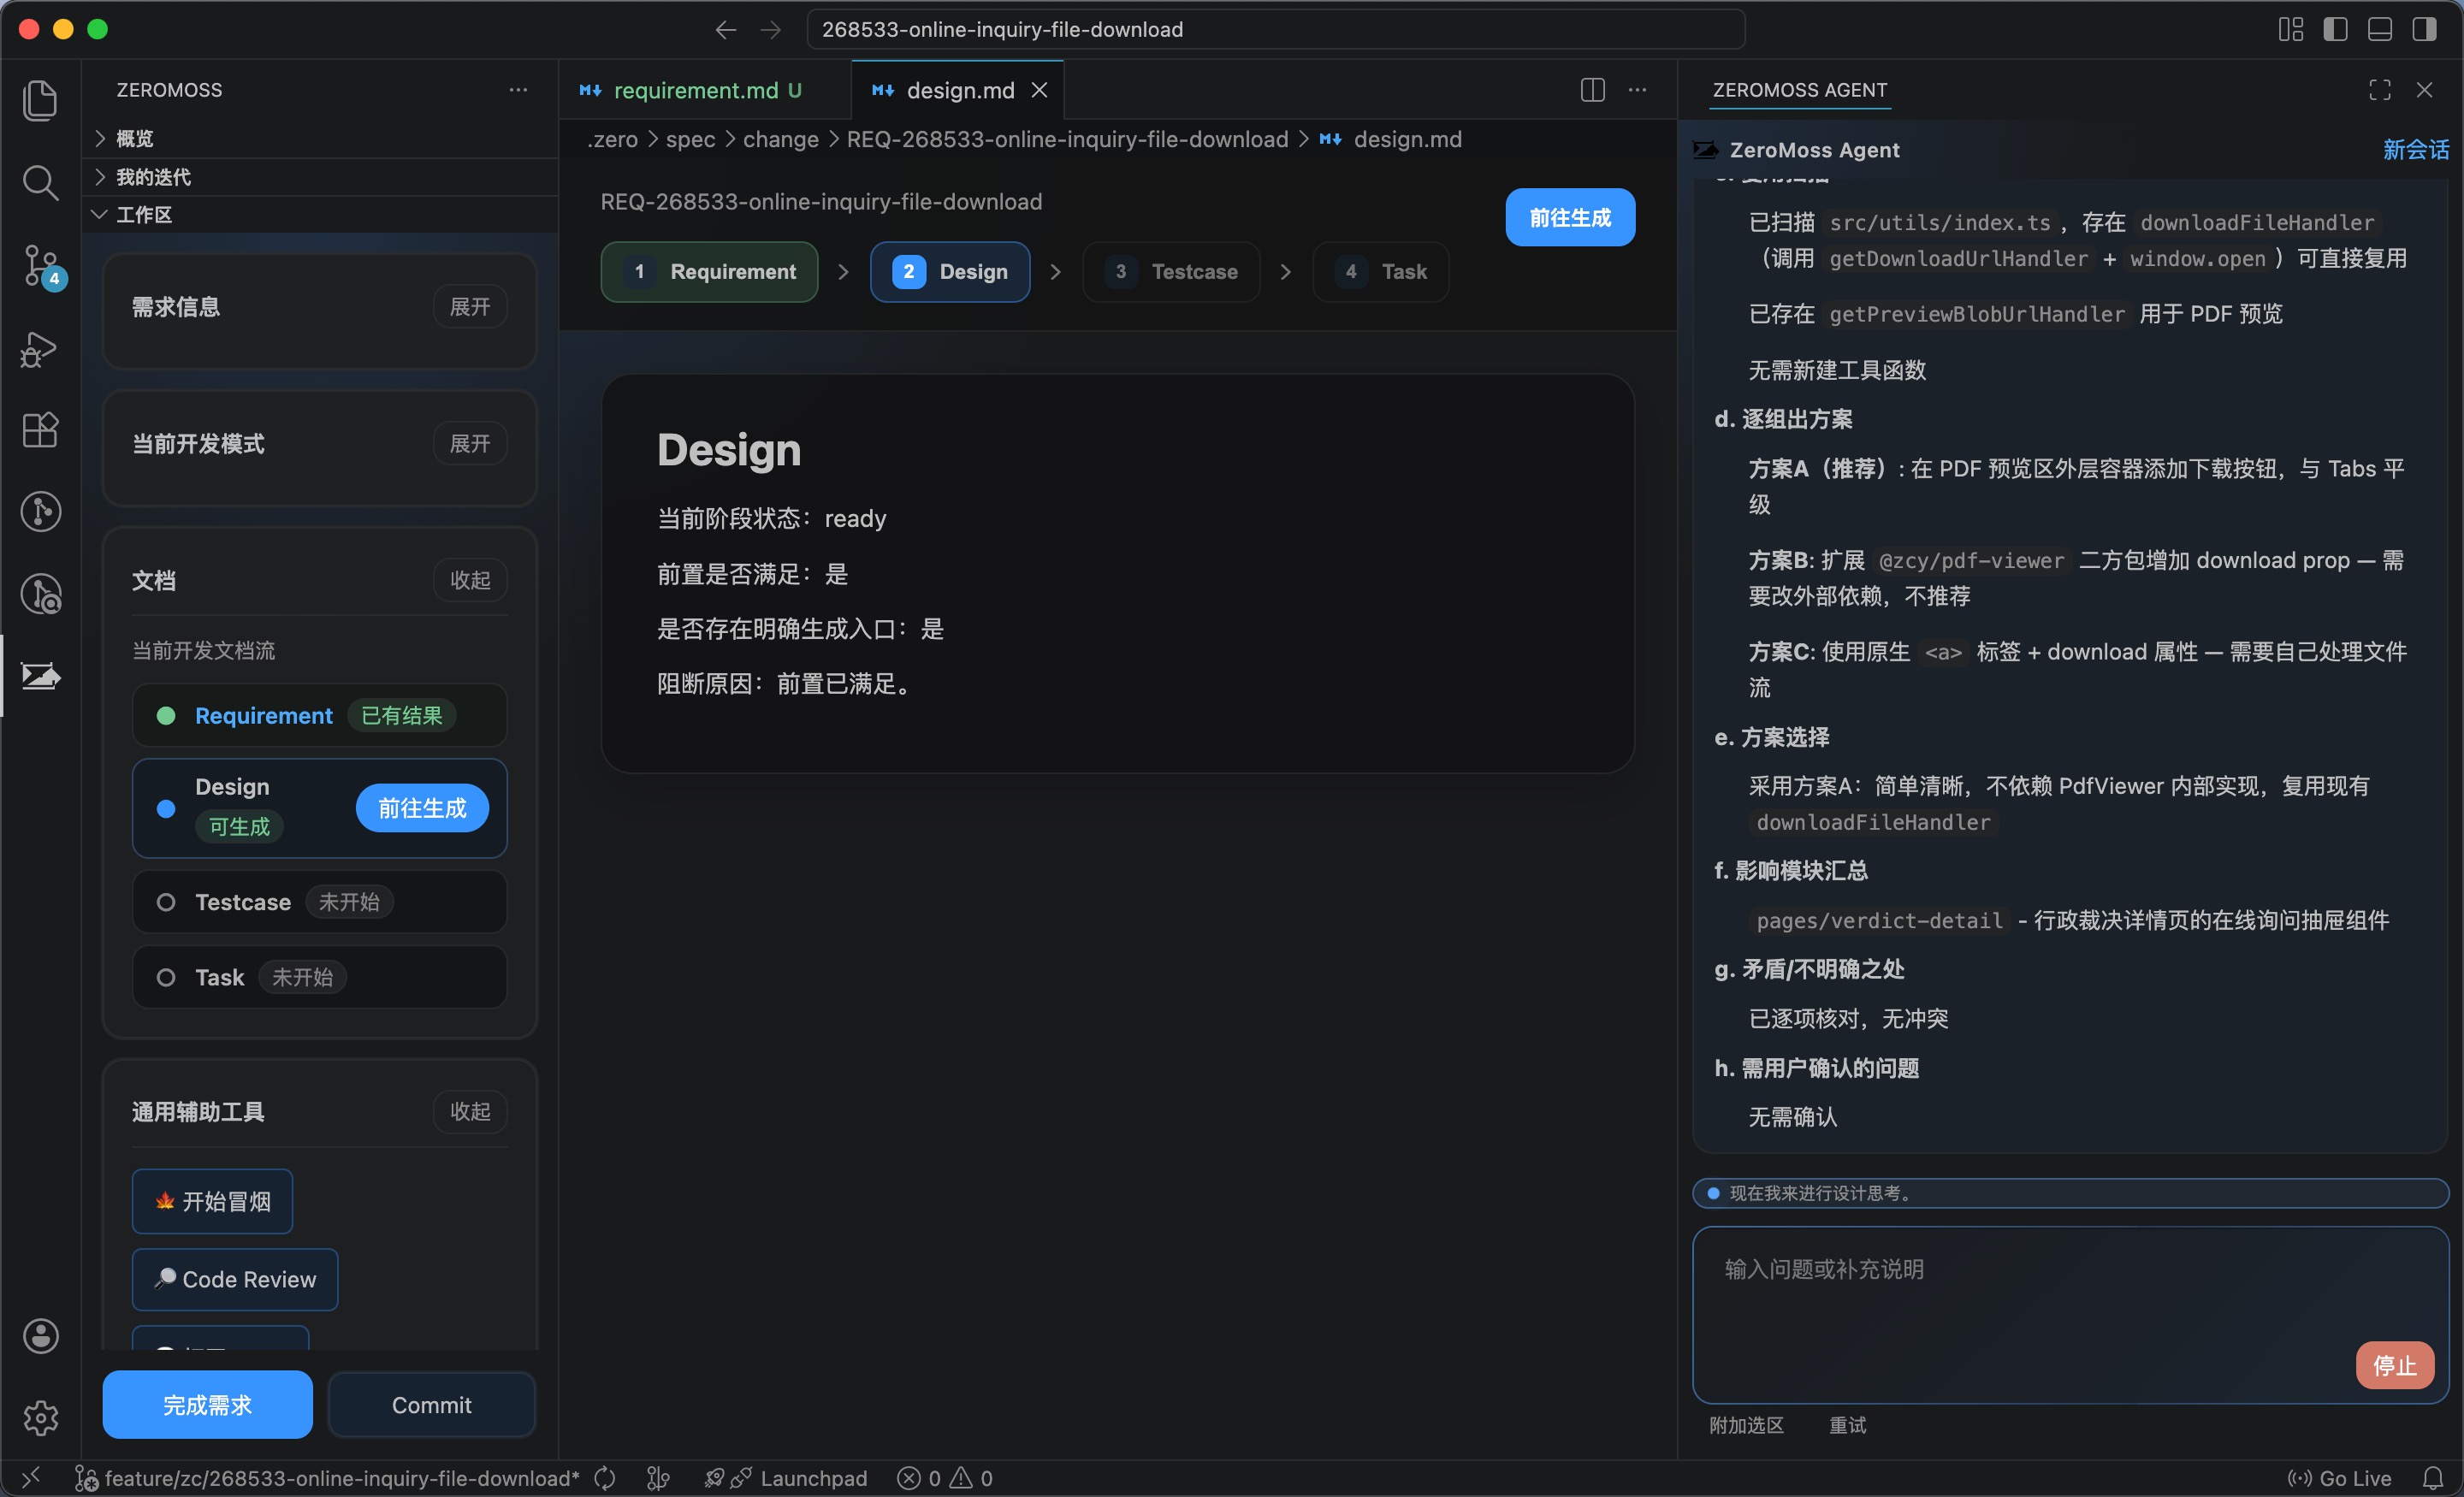This screenshot has width=2464, height=1497.
Task: Split the editor to the right
Action: pyautogui.click(x=1593, y=90)
